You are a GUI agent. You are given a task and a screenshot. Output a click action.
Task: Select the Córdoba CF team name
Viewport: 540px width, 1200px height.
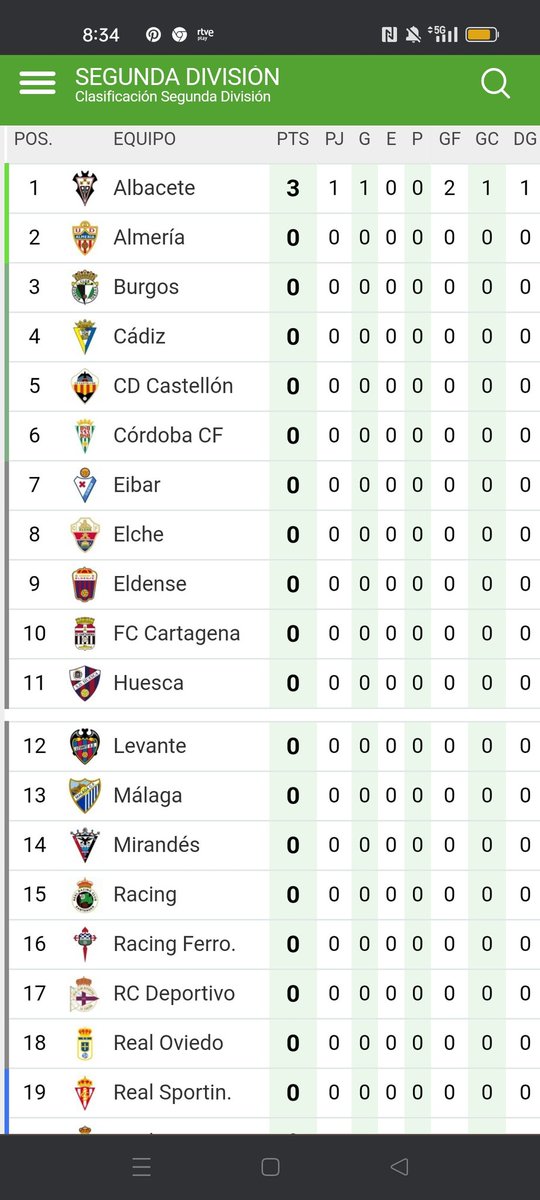pyautogui.click(x=168, y=435)
